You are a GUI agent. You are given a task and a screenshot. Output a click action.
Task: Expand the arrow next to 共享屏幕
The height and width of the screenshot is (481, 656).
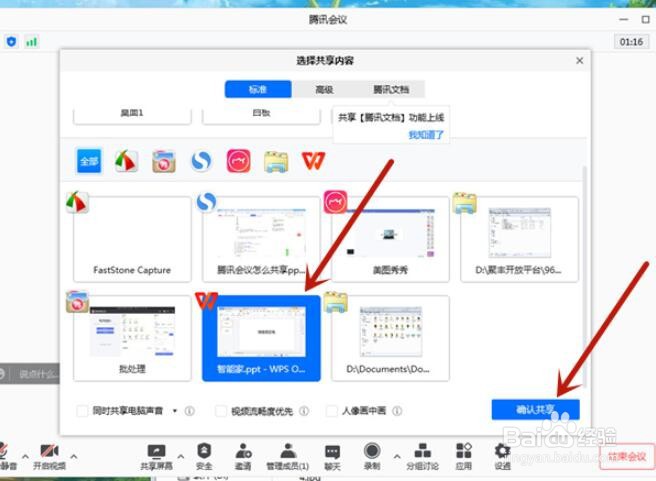pyautogui.click(x=181, y=456)
